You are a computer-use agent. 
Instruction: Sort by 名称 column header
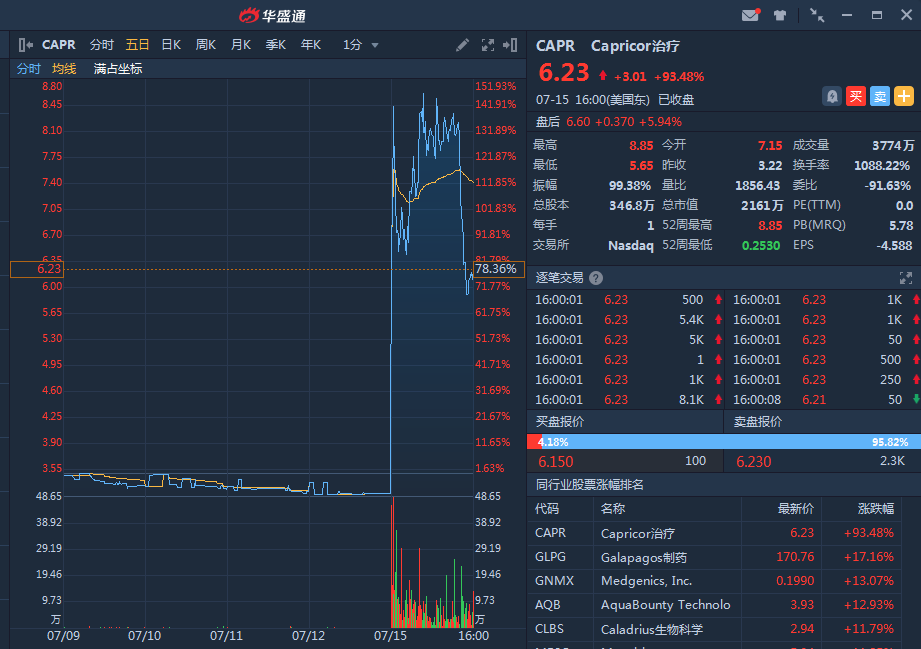(613, 509)
